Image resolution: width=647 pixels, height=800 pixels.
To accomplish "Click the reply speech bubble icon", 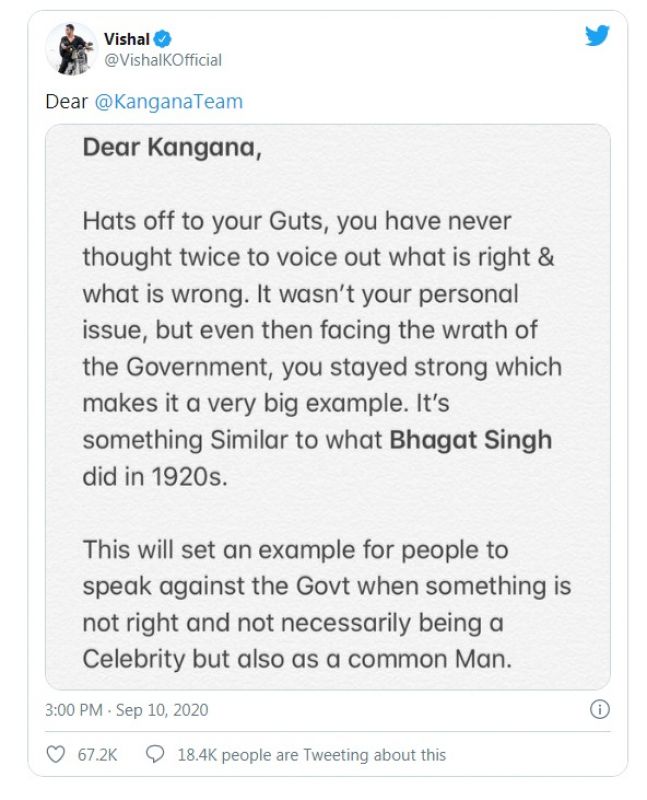I will pyautogui.click(x=155, y=754).
